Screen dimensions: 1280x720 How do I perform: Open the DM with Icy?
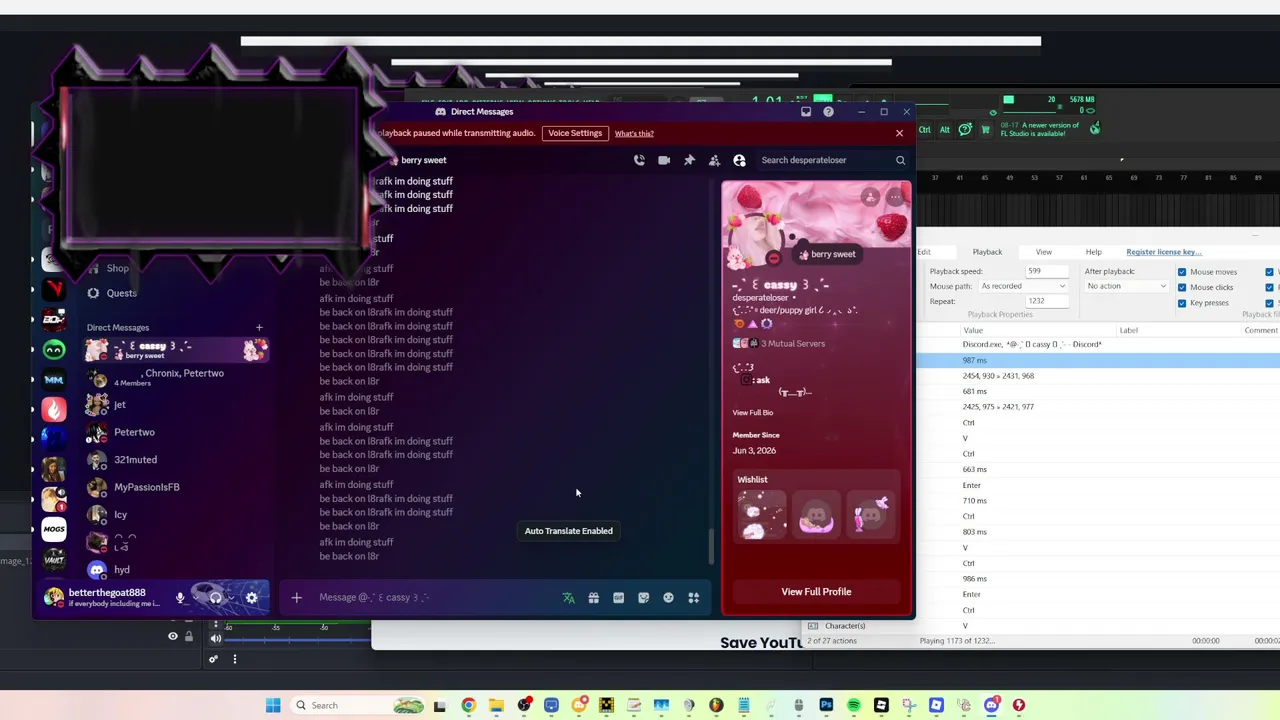coord(176,515)
